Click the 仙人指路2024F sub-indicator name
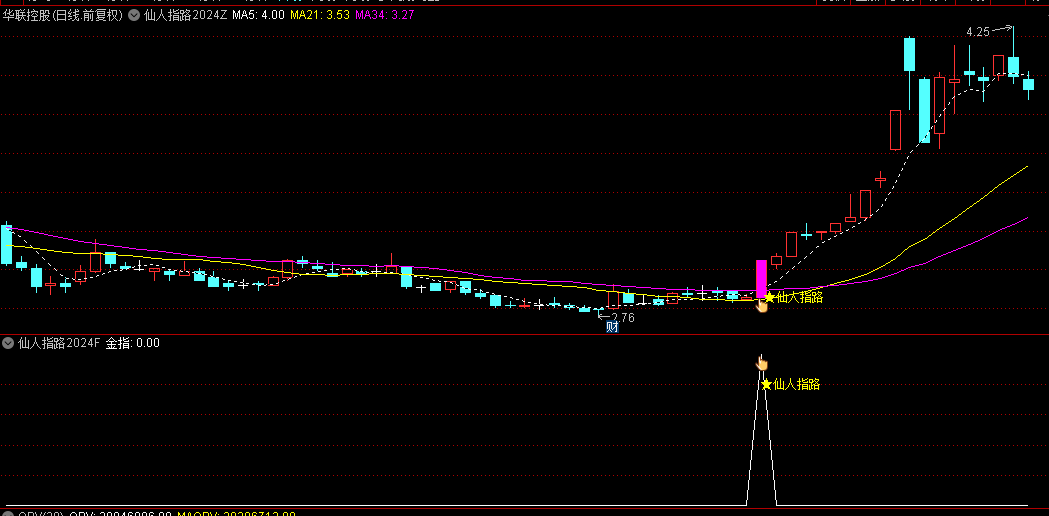Viewport: 1049px width, 516px height. [59, 343]
